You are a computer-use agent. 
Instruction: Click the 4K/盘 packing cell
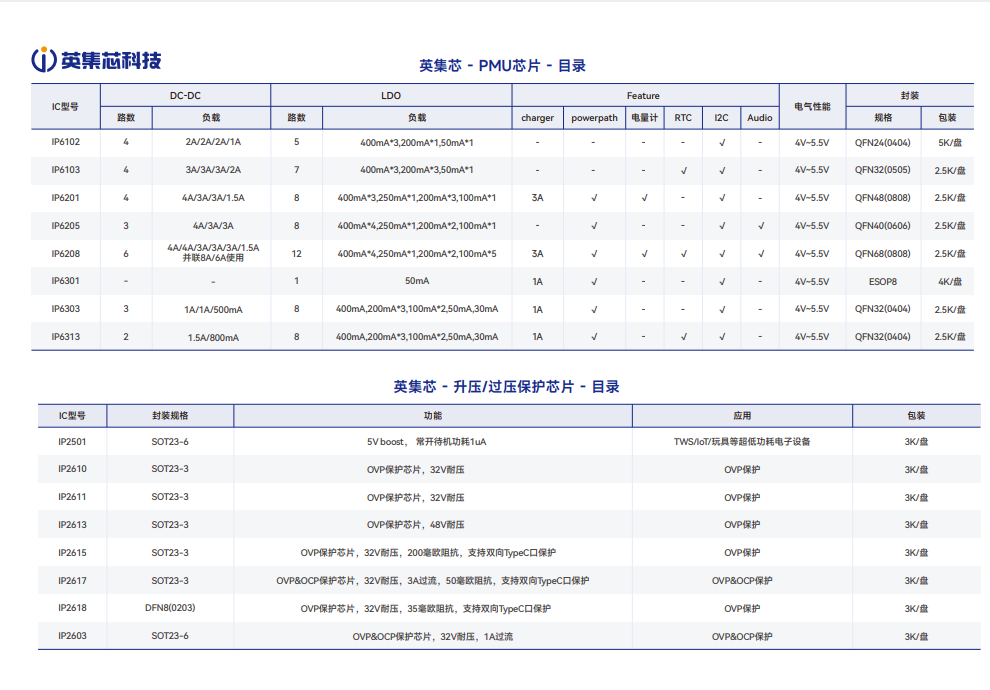[950, 282]
